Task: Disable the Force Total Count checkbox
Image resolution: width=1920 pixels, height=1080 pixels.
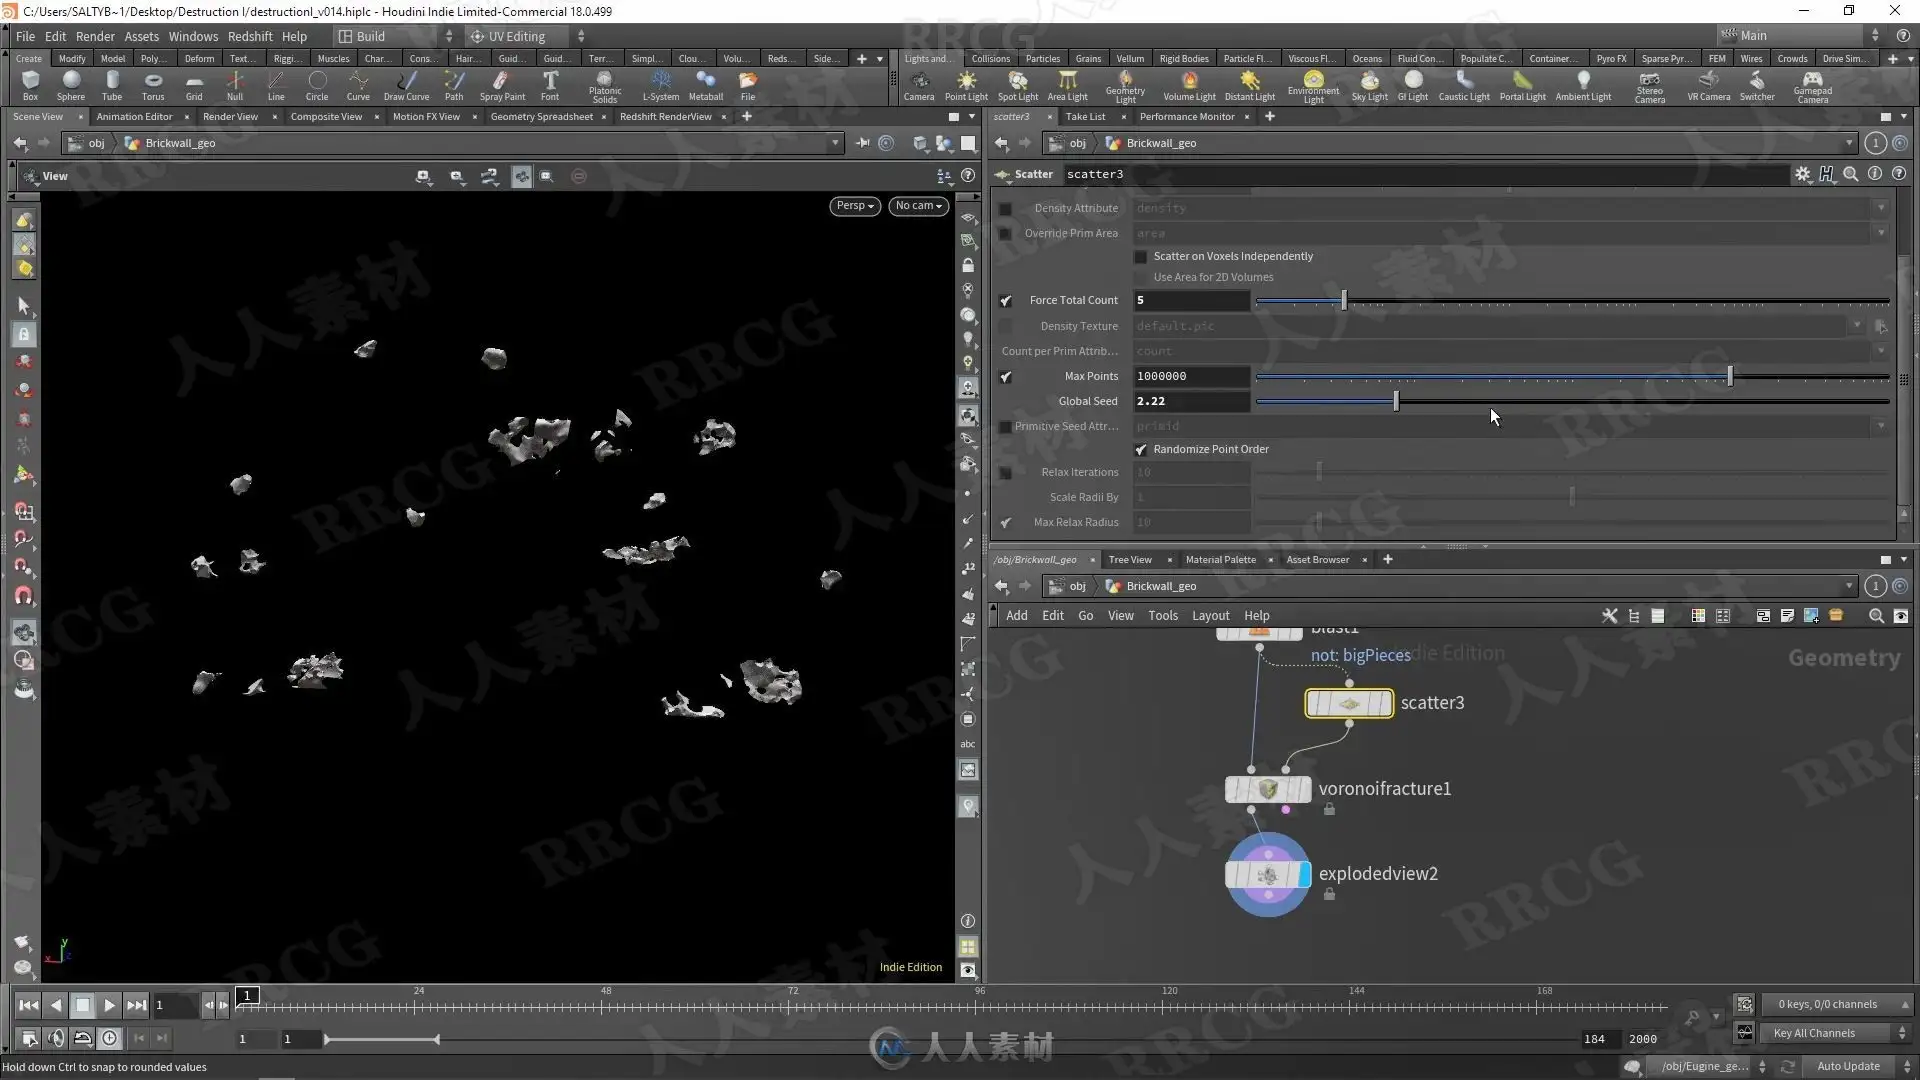Action: [x=1006, y=301]
